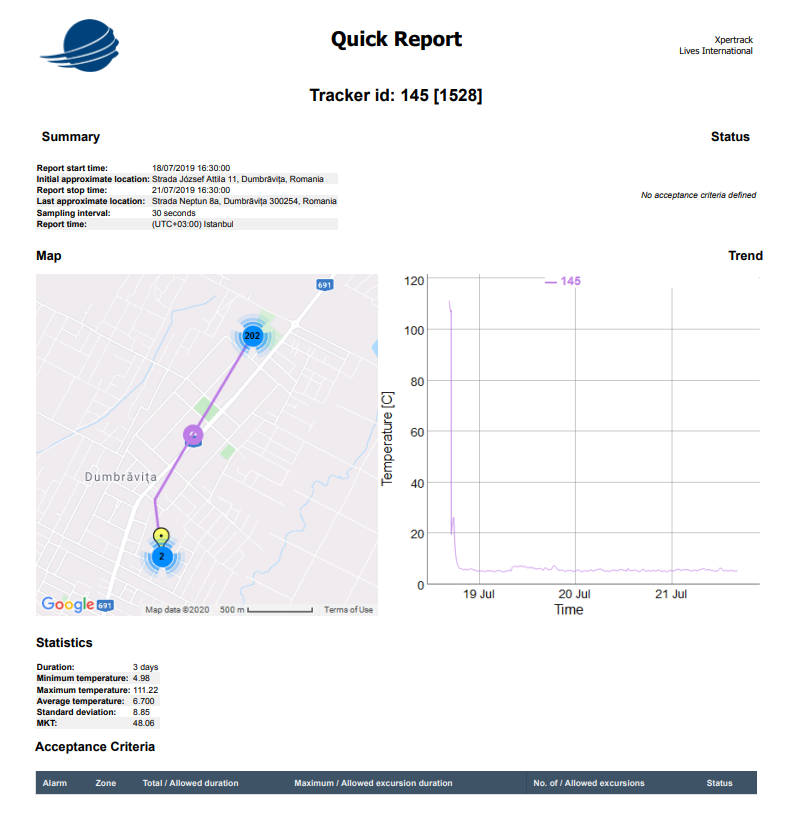Screen dimensions: 791x829
Task: Click the Xpertrack globe logo
Action: click(80, 46)
